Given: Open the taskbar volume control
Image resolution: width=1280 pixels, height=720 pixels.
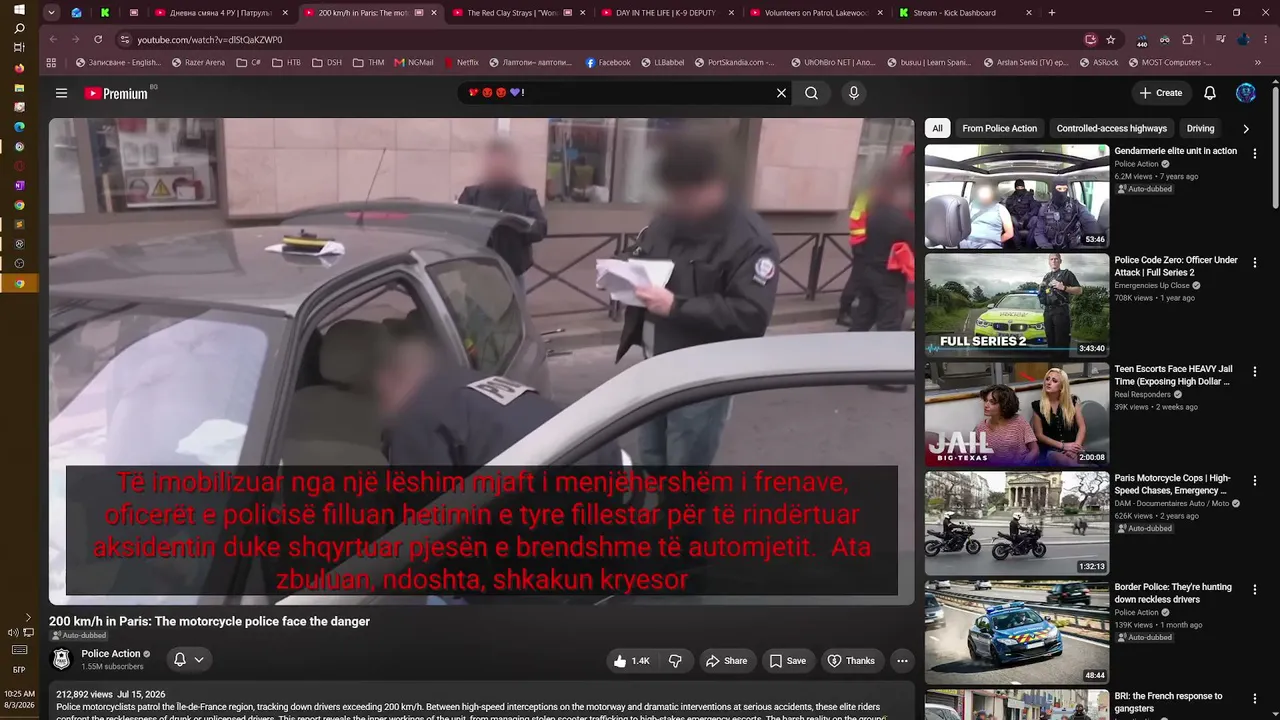Looking at the screenshot, I should 13,633.
